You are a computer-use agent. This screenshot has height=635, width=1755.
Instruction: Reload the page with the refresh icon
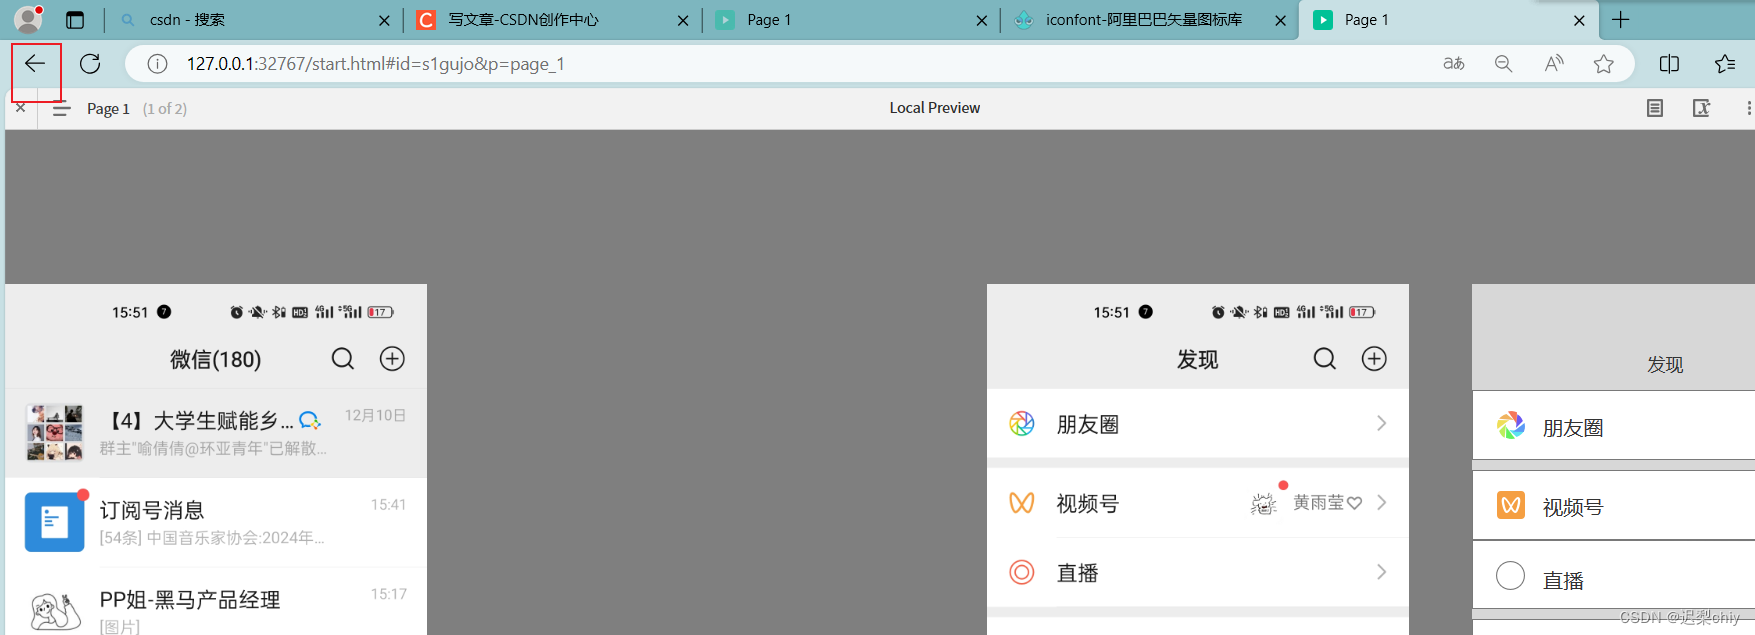coord(90,64)
